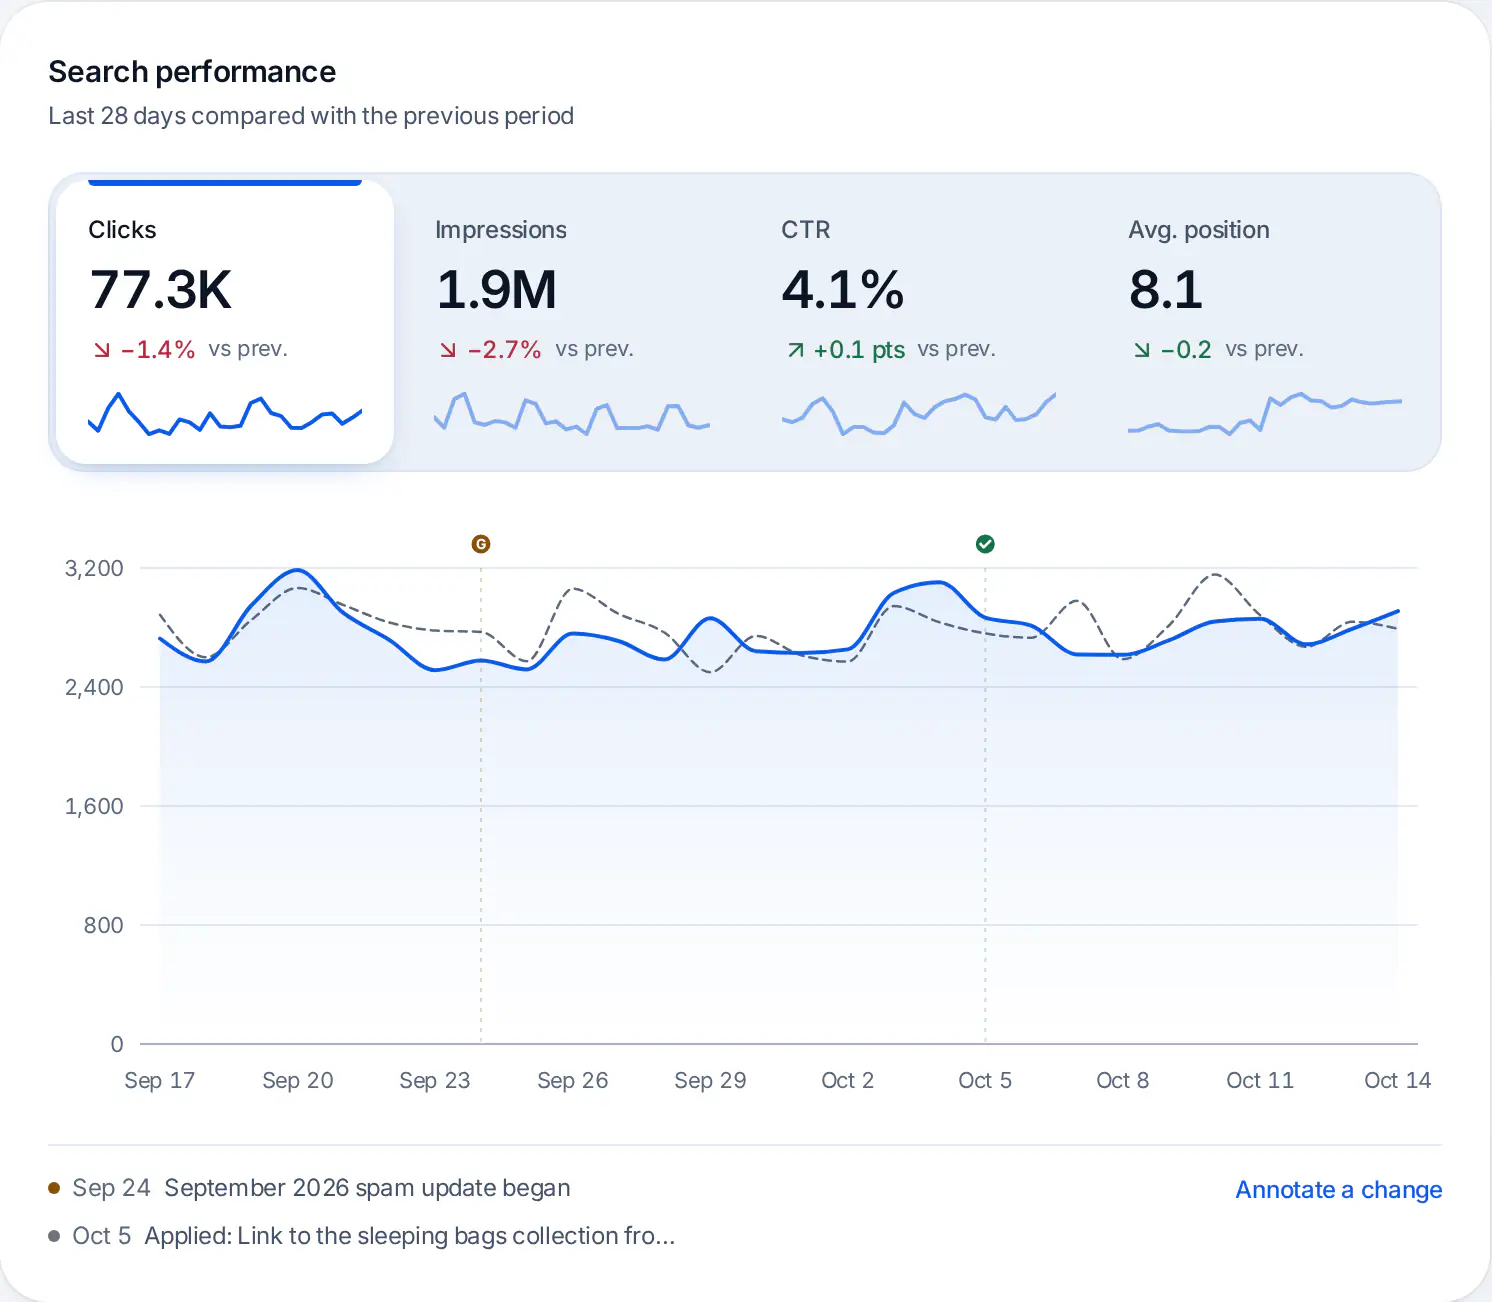Click the Sep 26 x-axis label
This screenshot has height=1302, width=1492.
[x=573, y=1081]
